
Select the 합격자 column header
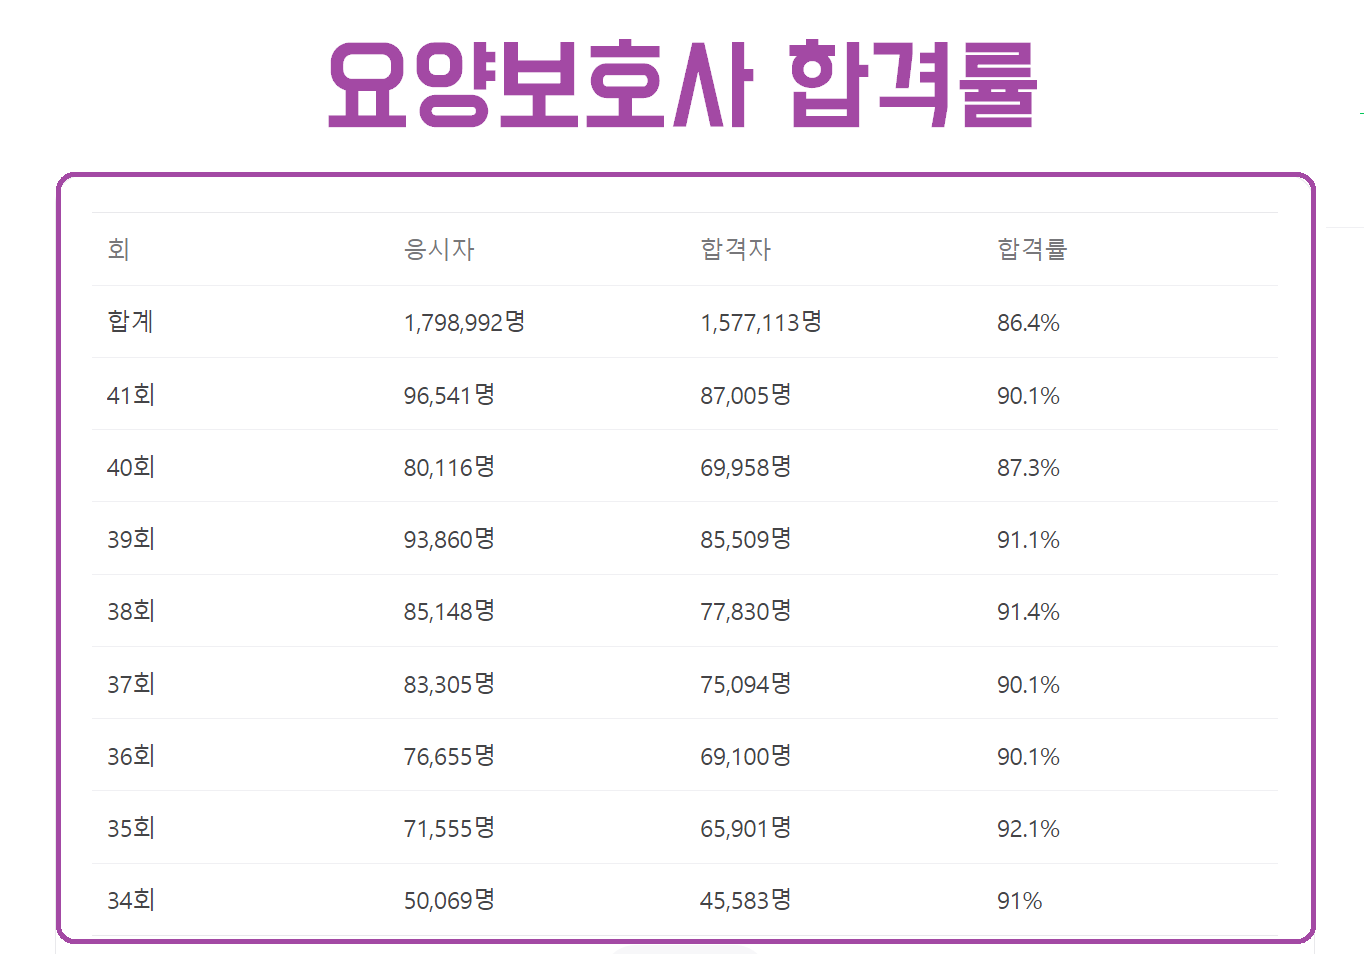[x=736, y=249]
